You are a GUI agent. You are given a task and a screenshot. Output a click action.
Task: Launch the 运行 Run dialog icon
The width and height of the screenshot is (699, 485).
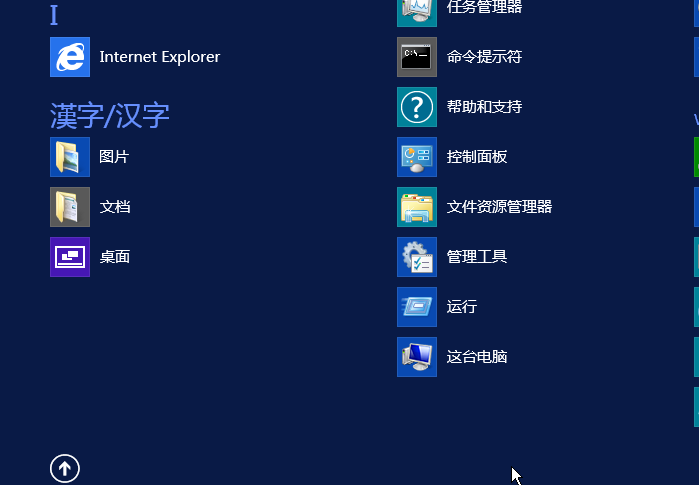[417, 307]
